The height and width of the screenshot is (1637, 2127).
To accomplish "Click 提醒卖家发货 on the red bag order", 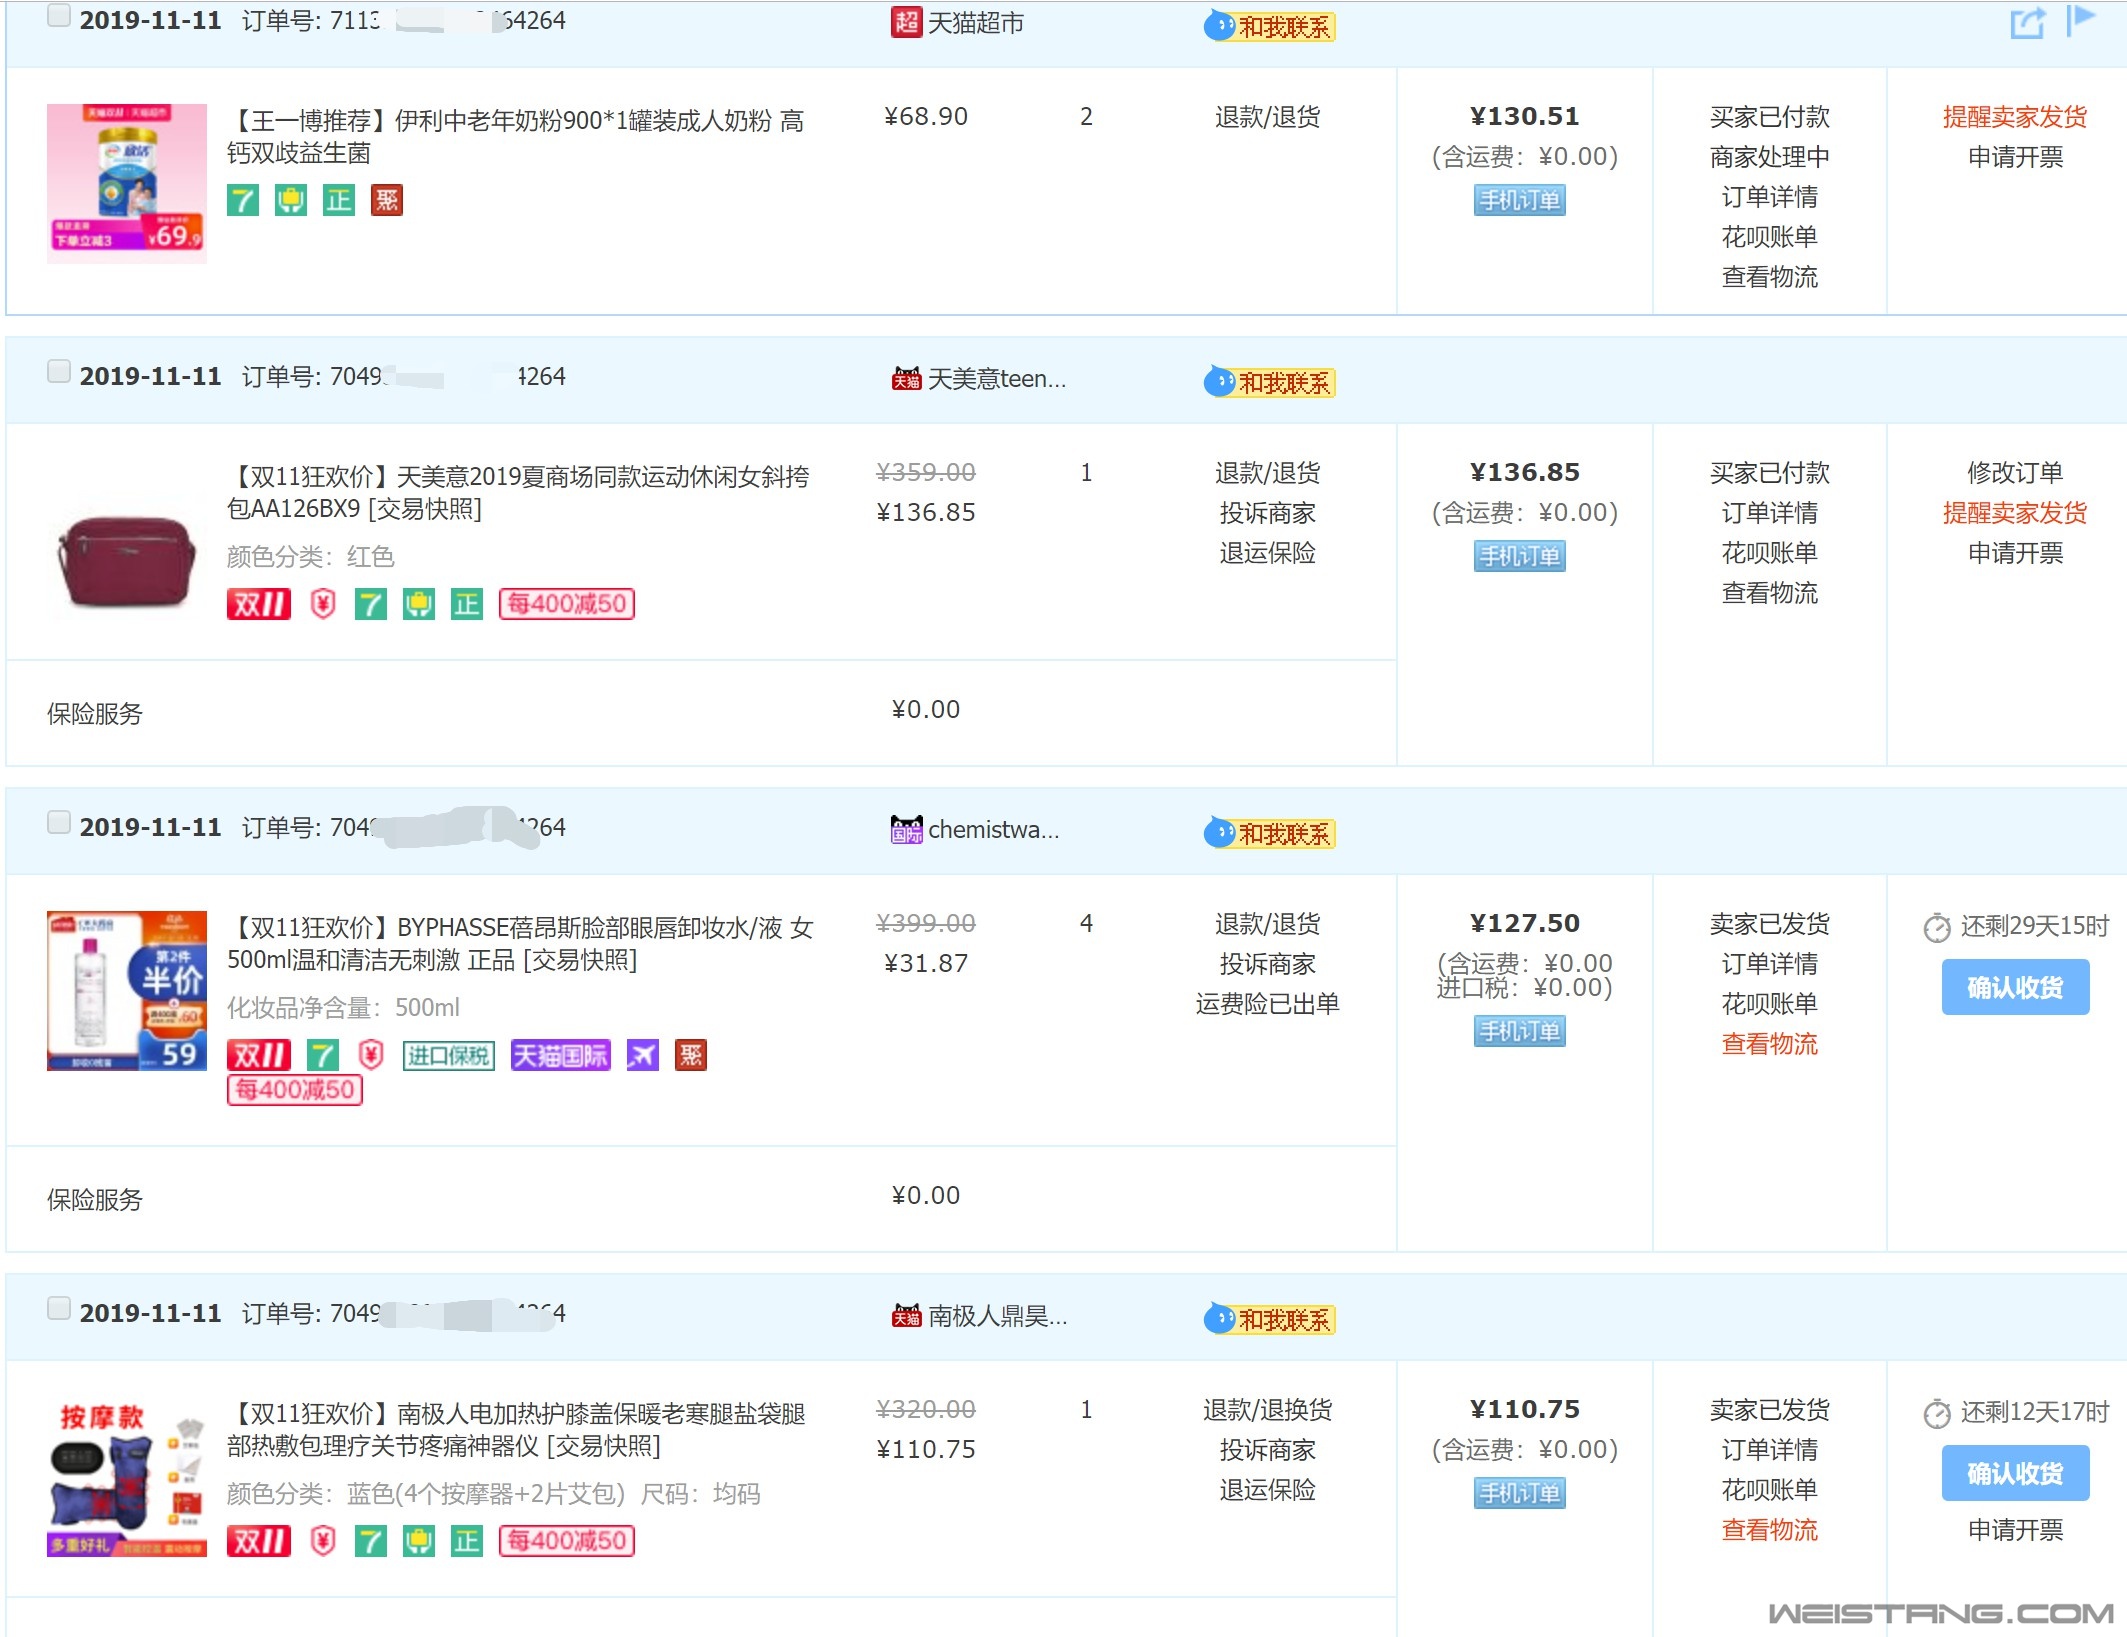I will (x=2015, y=513).
